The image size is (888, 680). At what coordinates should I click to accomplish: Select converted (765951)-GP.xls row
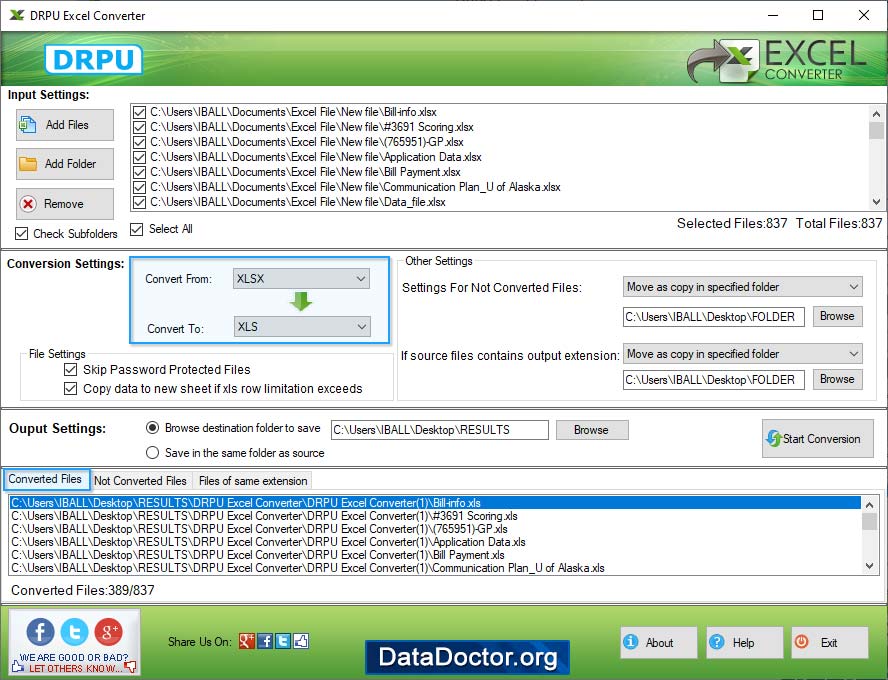(x=435, y=529)
